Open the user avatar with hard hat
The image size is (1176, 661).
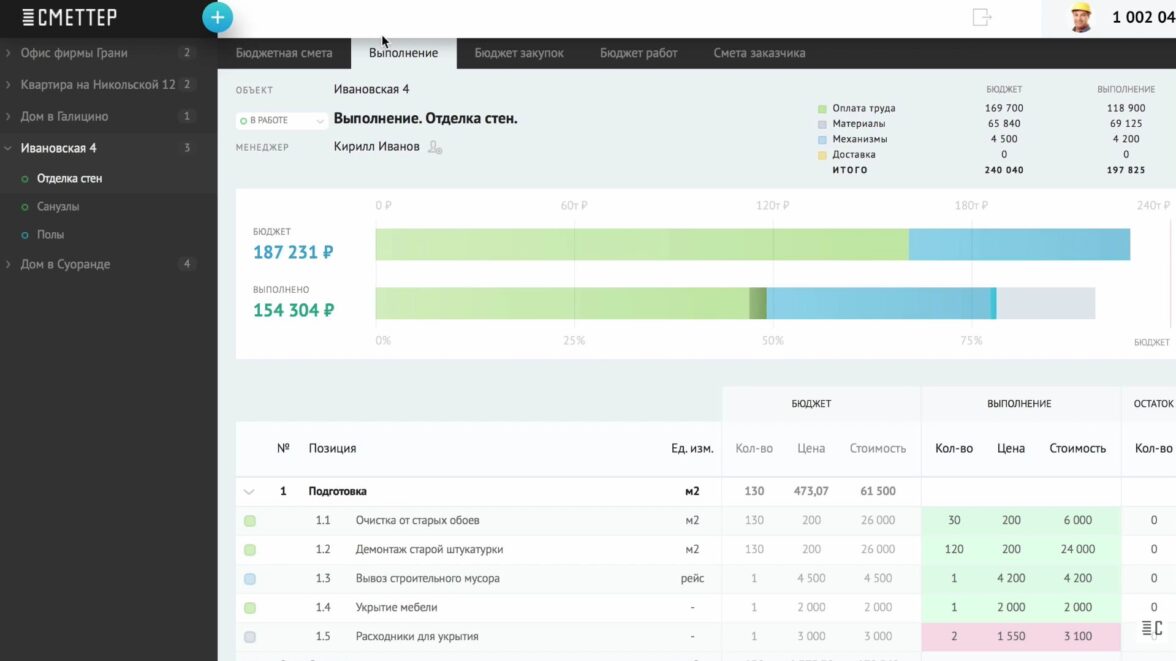point(1080,18)
